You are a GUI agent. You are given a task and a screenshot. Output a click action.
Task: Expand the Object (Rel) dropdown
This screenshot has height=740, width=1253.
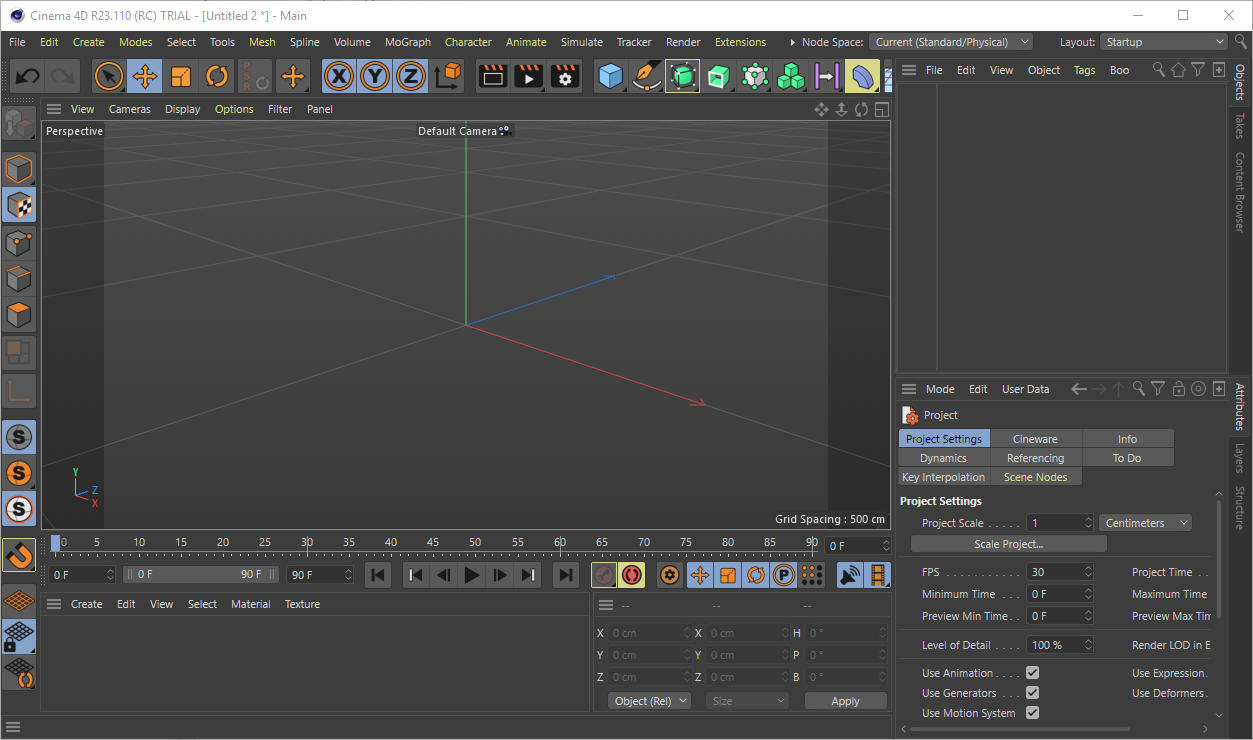click(649, 701)
